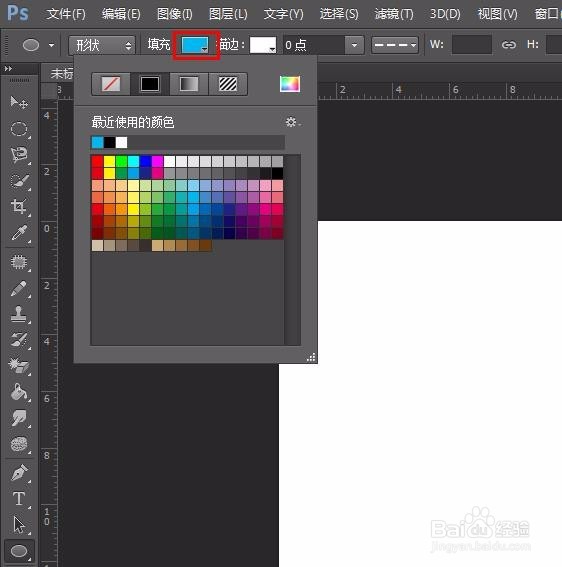This screenshot has width=562, height=567.
Task: Set fill type to No Color
Action: [111, 84]
